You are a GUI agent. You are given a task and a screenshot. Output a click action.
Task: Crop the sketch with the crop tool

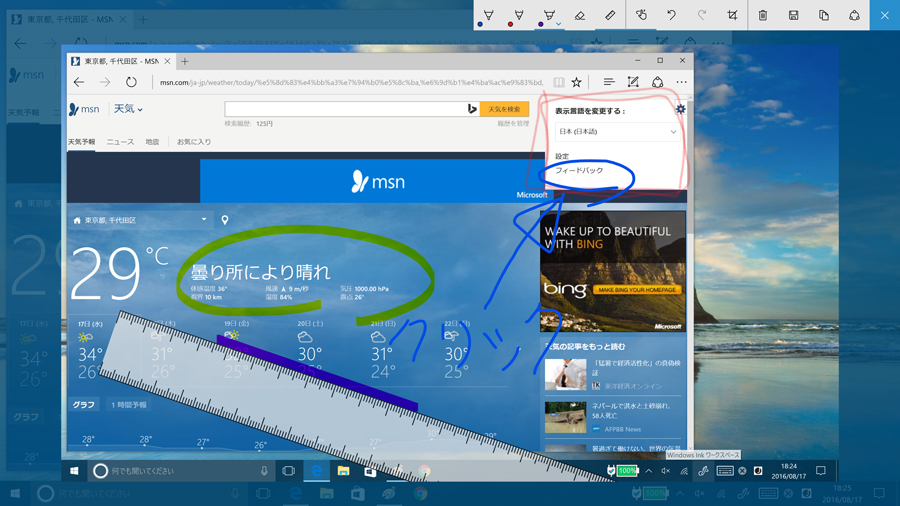point(732,15)
